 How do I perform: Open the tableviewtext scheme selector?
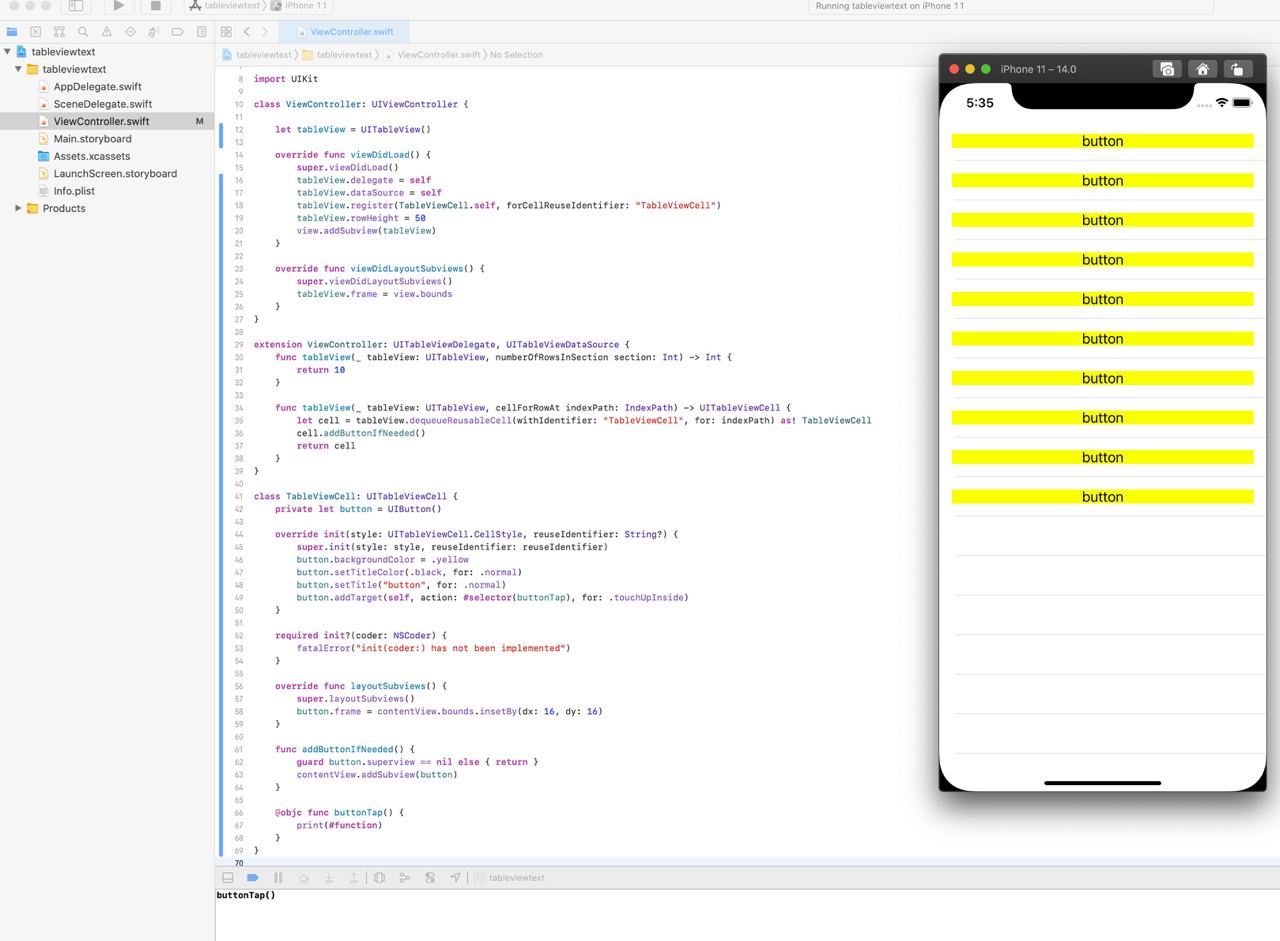click(x=225, y=6)
